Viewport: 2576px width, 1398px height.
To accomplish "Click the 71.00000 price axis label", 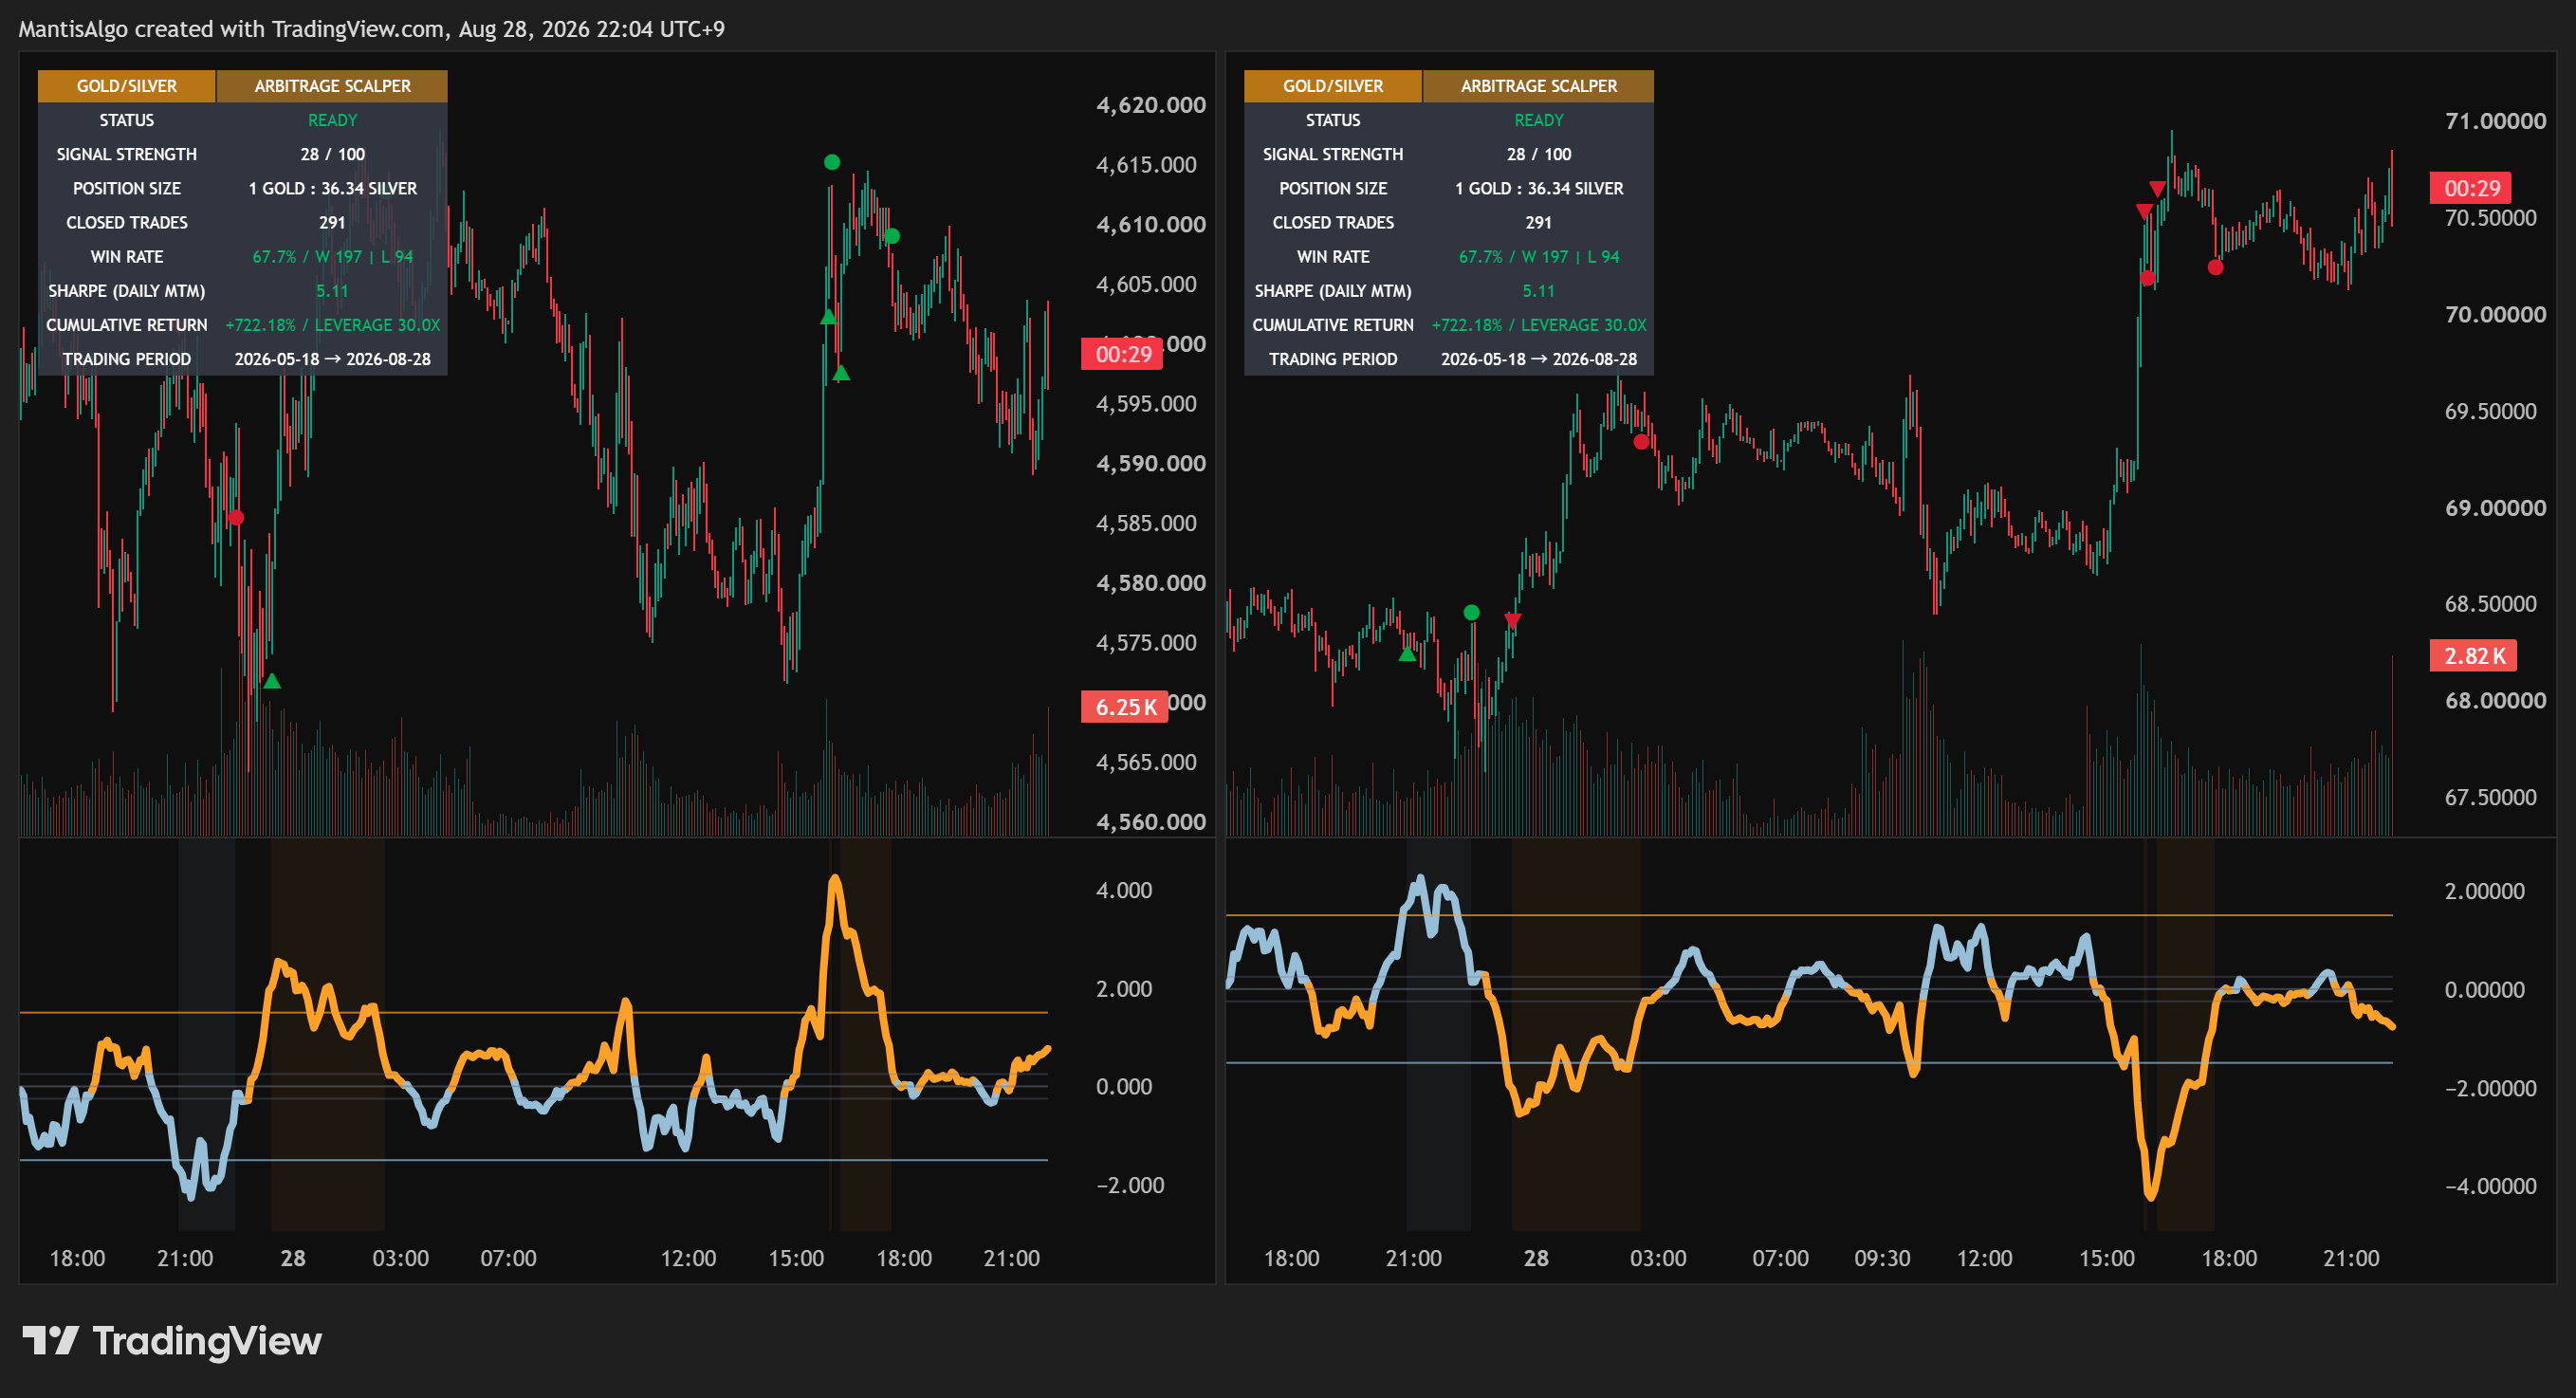I will (2495, 121).
